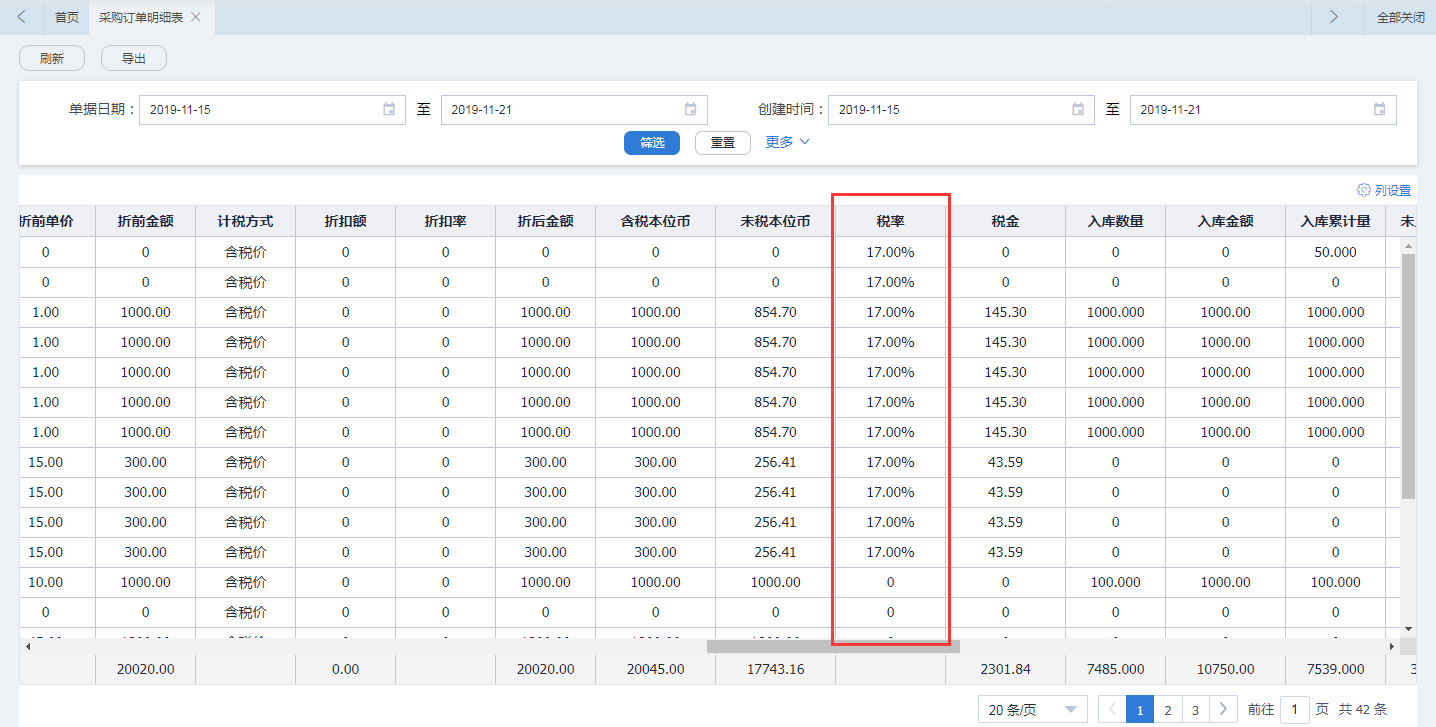Image resolution: width=1436 pixels, height=727 pixels.
Task: Open calendar for 创建时间 start date
Action: 1078,109
